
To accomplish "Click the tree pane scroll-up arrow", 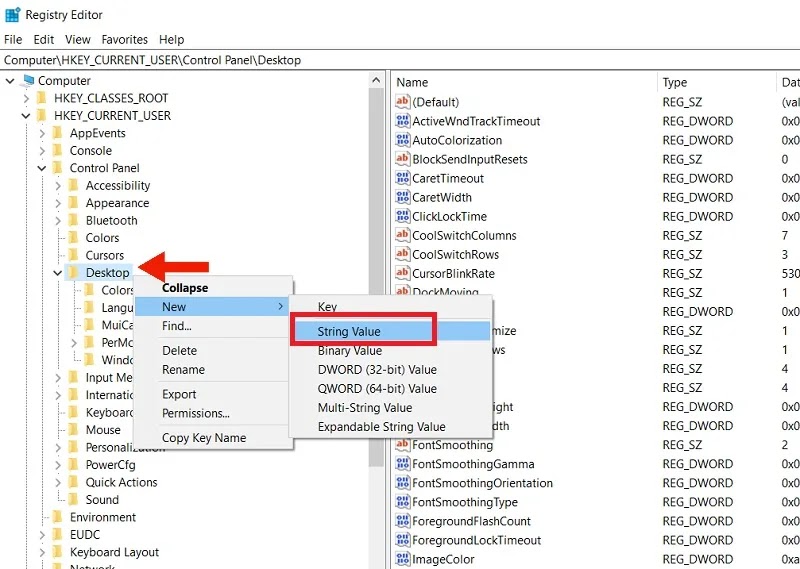I will pos(376,81).
